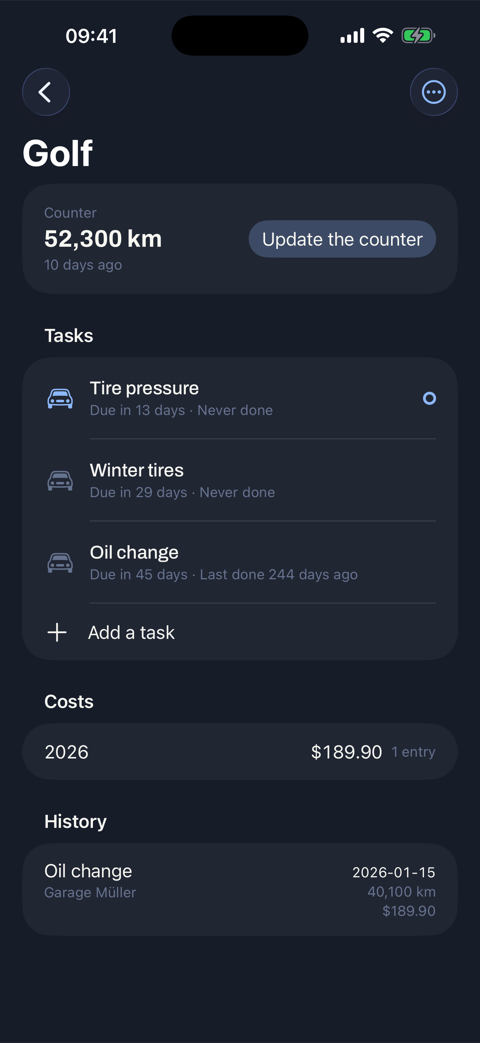480x1043 pixels.
Task: View the $189.90 cost total
Action: coord(346,752)
